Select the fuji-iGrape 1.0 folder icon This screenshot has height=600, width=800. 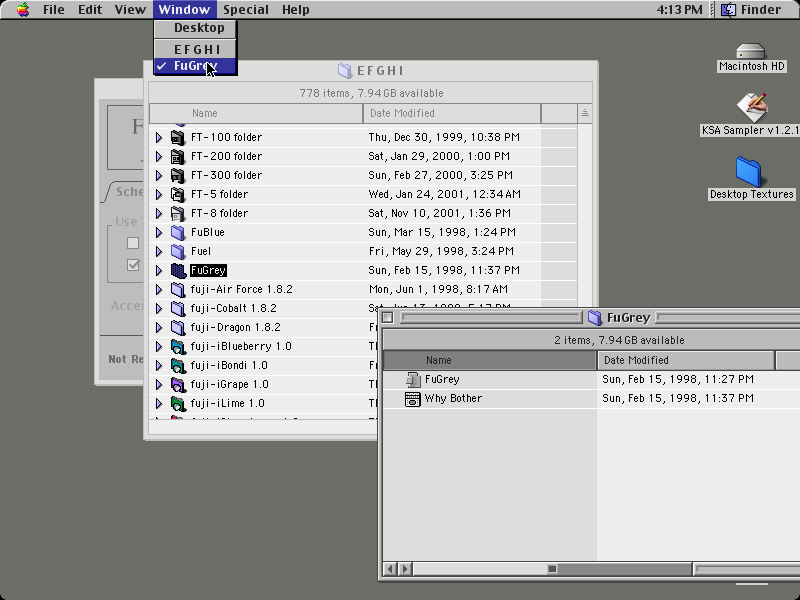point(178,384)
